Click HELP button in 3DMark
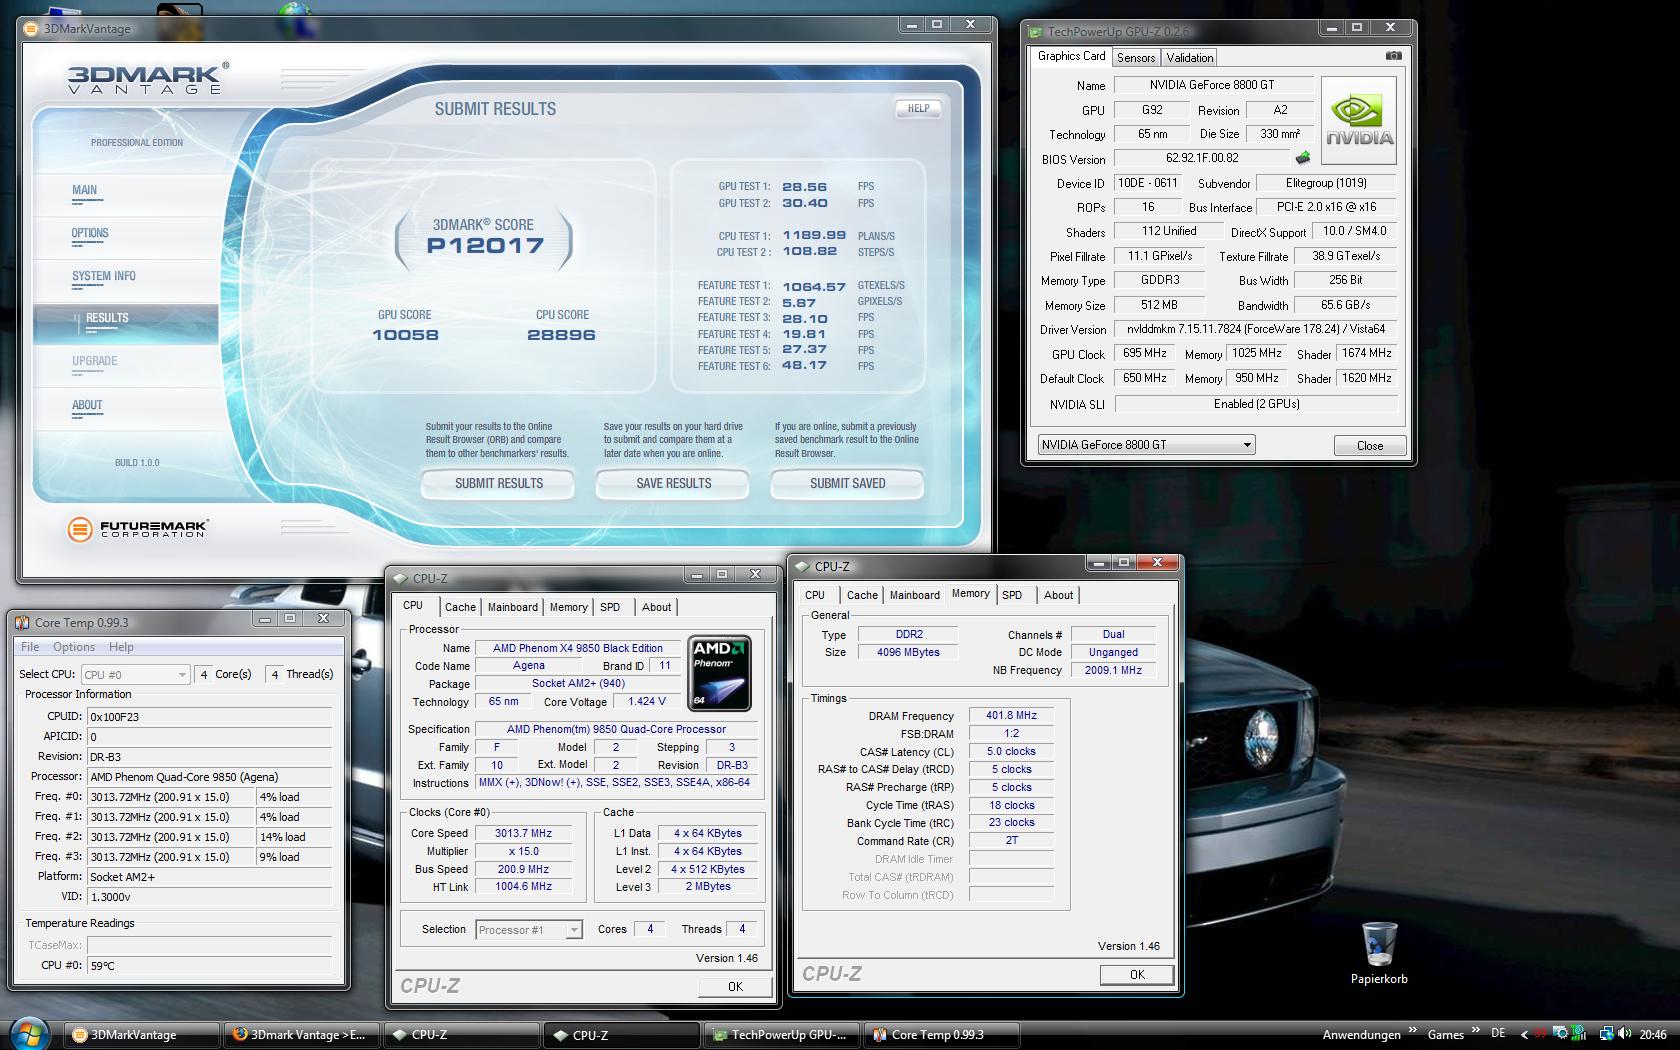 (x=918, y=108)
